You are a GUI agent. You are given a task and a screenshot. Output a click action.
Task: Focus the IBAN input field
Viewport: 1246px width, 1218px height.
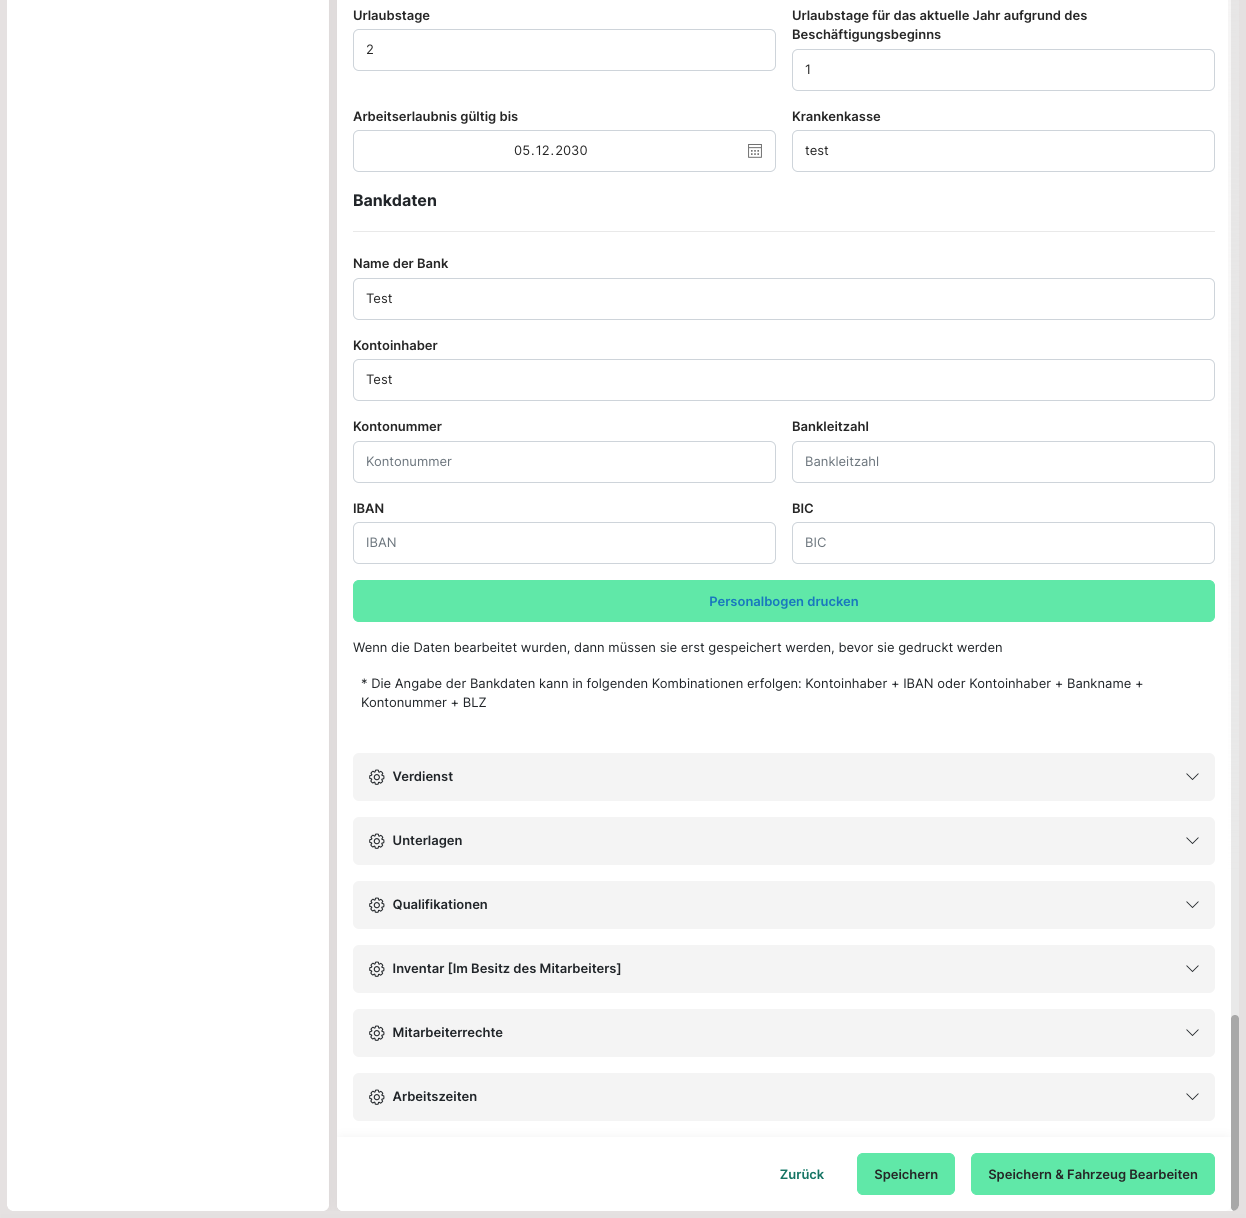(564, 543)
